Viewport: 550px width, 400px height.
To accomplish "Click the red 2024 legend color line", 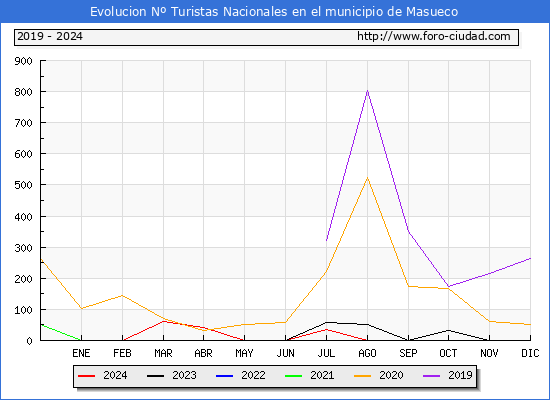I will 87,376.
